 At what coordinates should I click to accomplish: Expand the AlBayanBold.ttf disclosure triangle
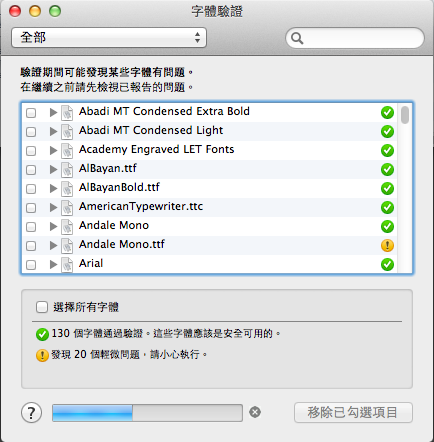[x=53, y=188]
